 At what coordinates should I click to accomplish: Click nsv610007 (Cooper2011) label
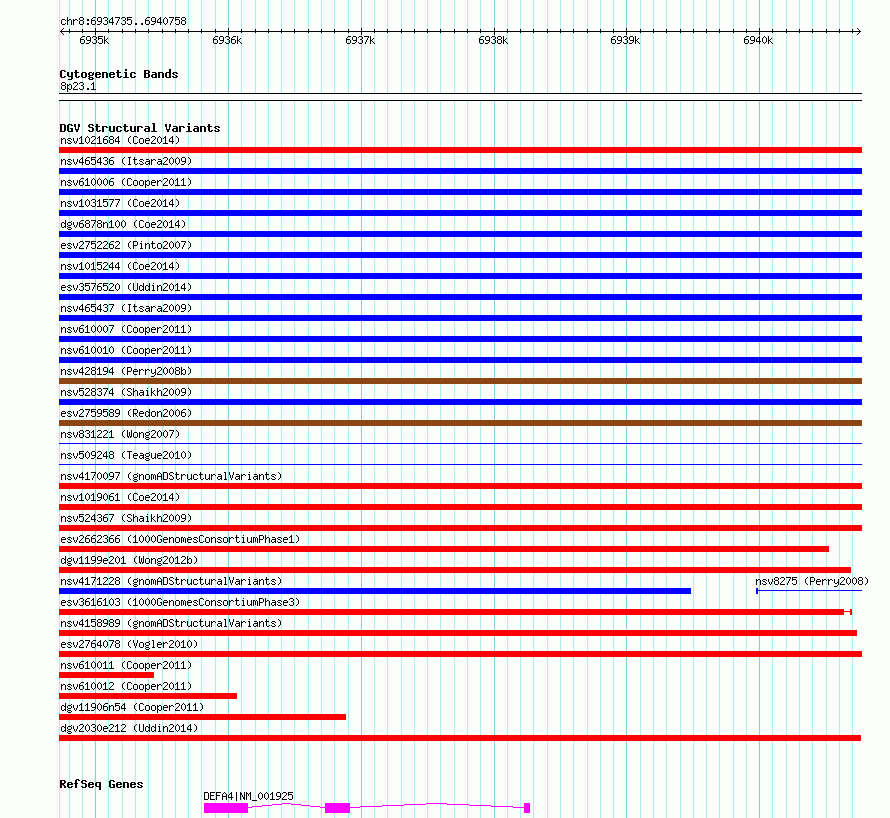126,329
